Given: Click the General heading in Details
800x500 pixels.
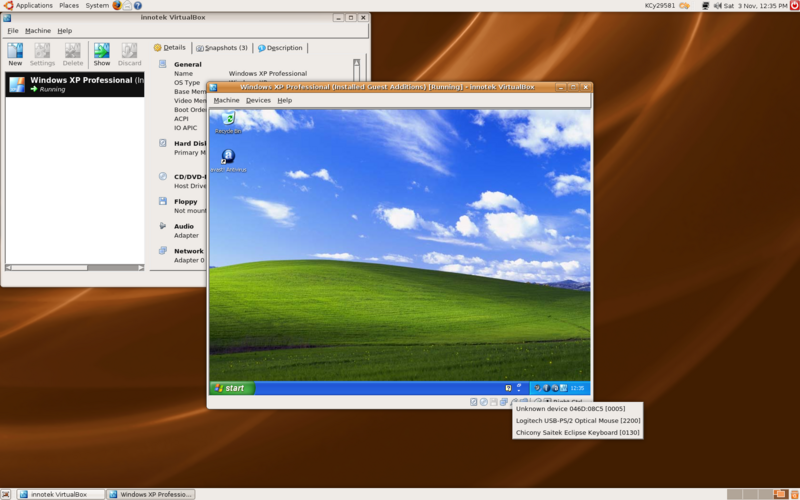Looking at the screenshot, I should pyautogui.click(x=188, y=64).
